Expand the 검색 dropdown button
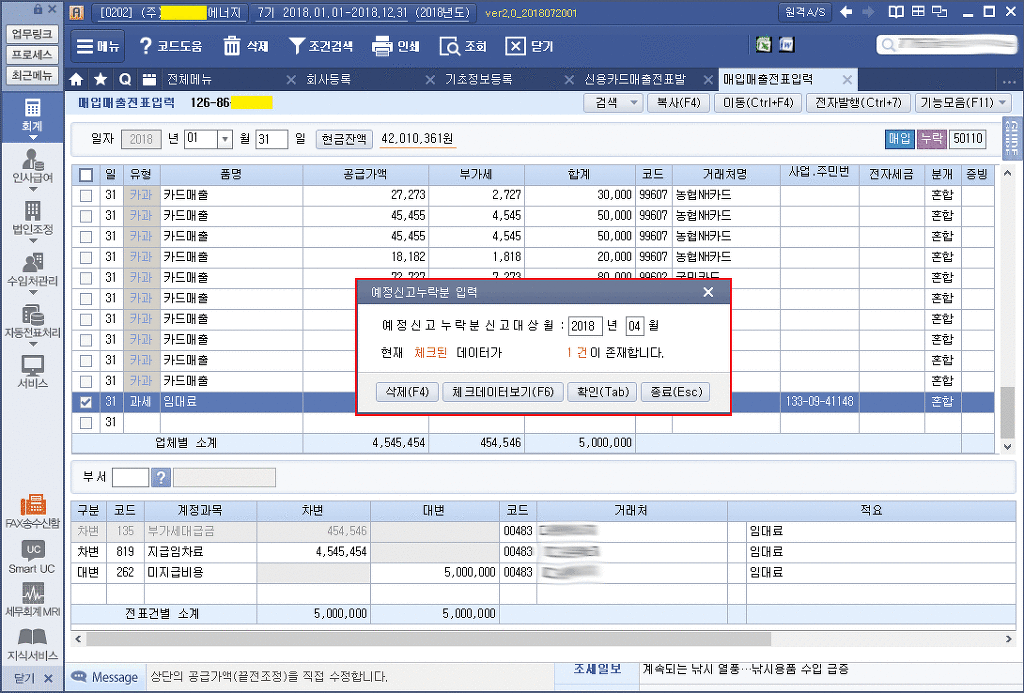The width and height of the screenshot is (1024, 693). pyautogui.click(x=614, y=103)
